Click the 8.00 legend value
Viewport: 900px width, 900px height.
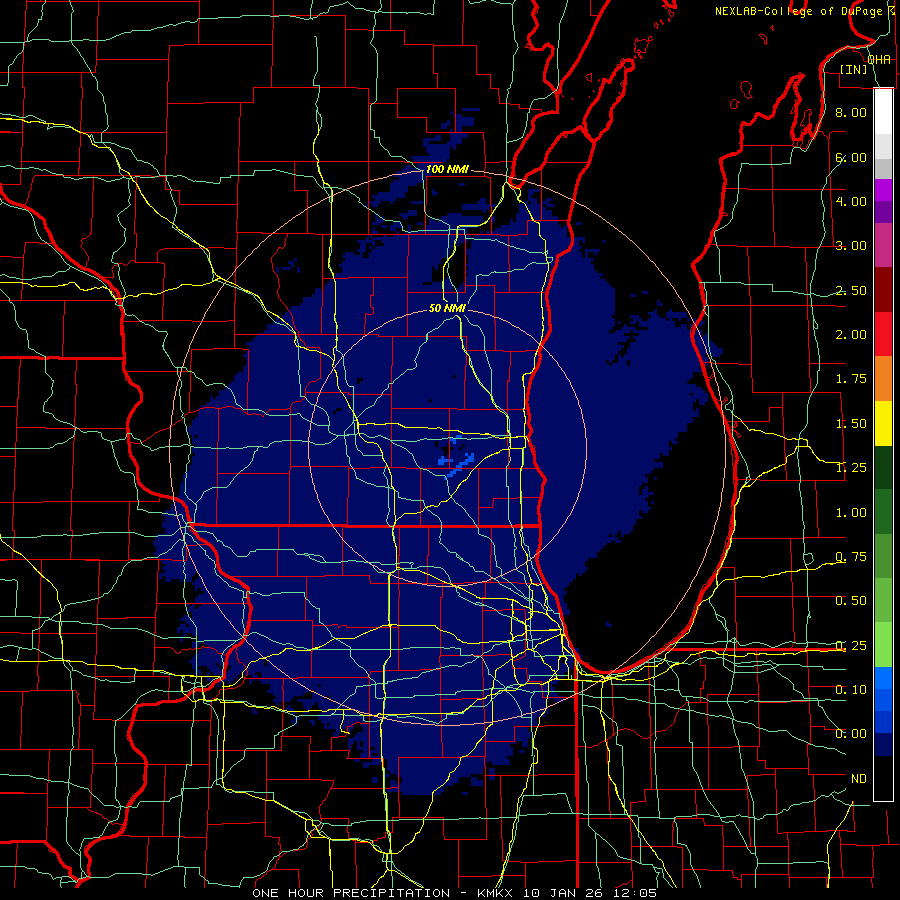tap(851, 112)
